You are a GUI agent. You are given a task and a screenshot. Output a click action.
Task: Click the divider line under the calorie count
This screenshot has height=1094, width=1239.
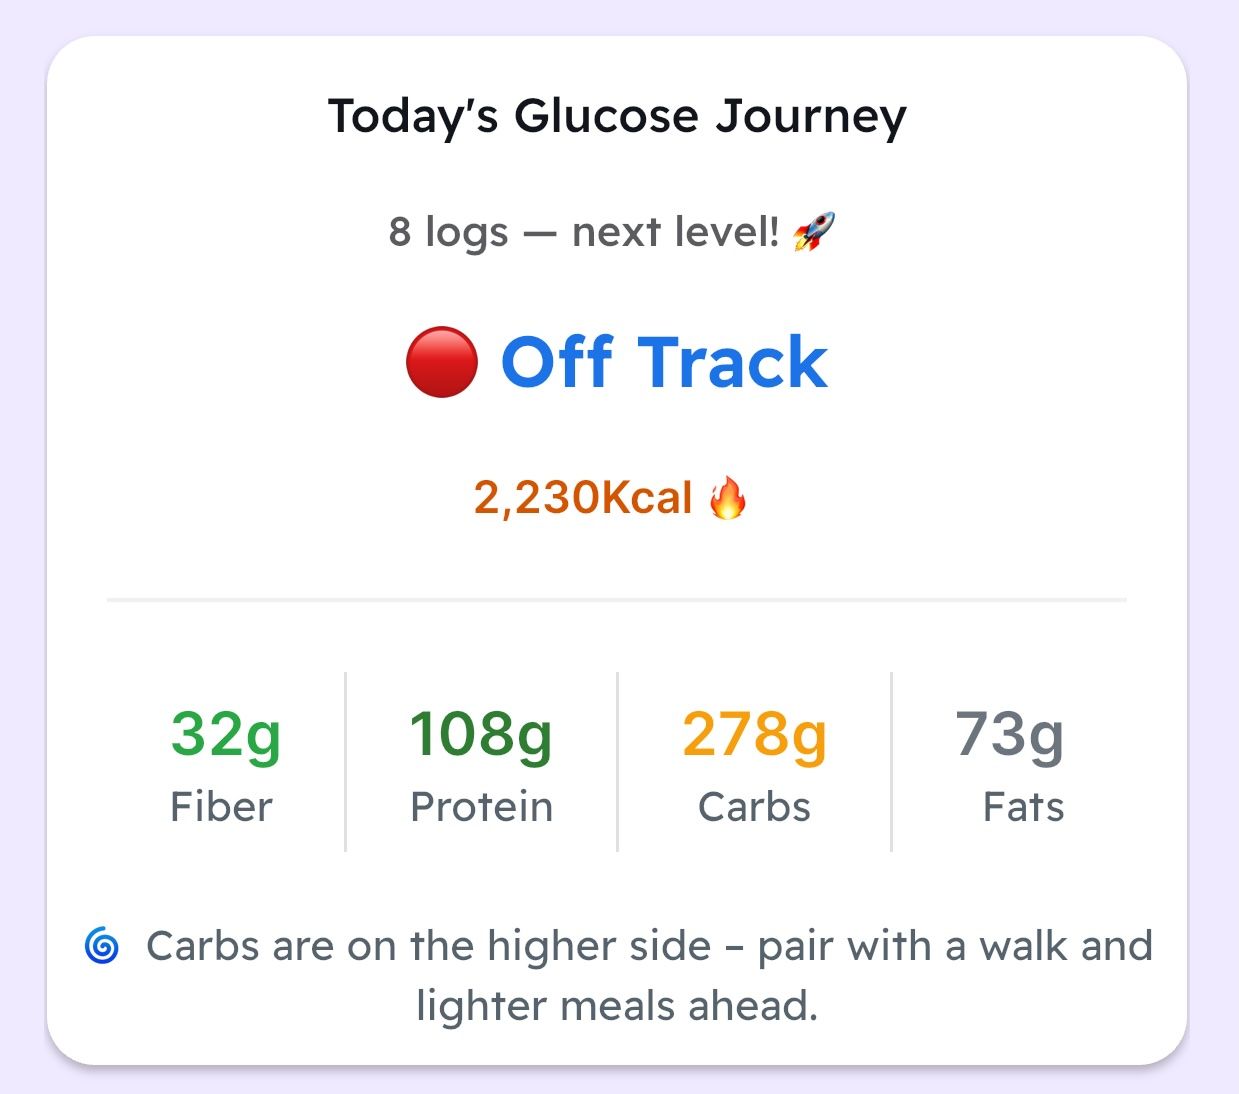[618, 598]
